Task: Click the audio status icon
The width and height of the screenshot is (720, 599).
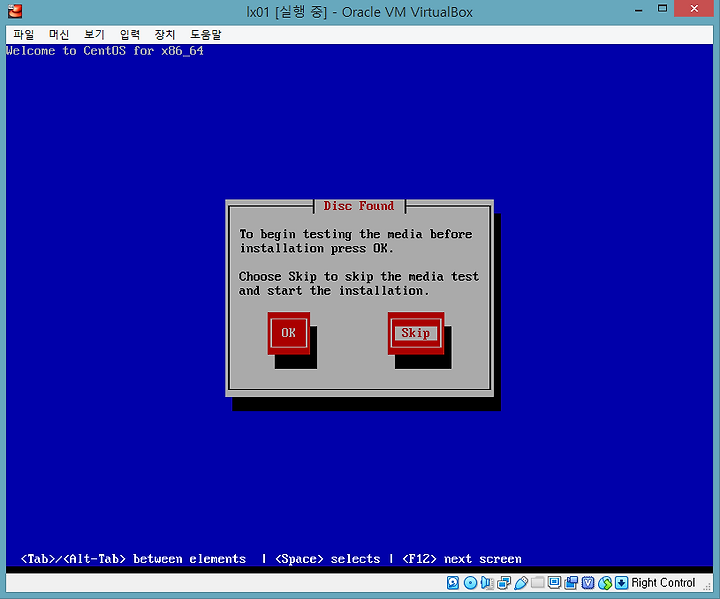Action: [x=487, y=583]
